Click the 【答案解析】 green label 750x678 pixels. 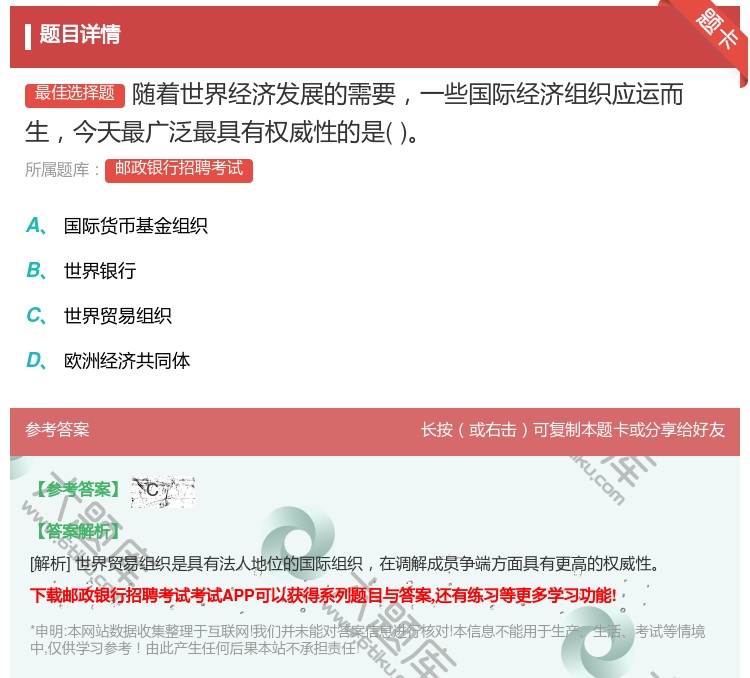pyautogui.click(x=77, y=531)
